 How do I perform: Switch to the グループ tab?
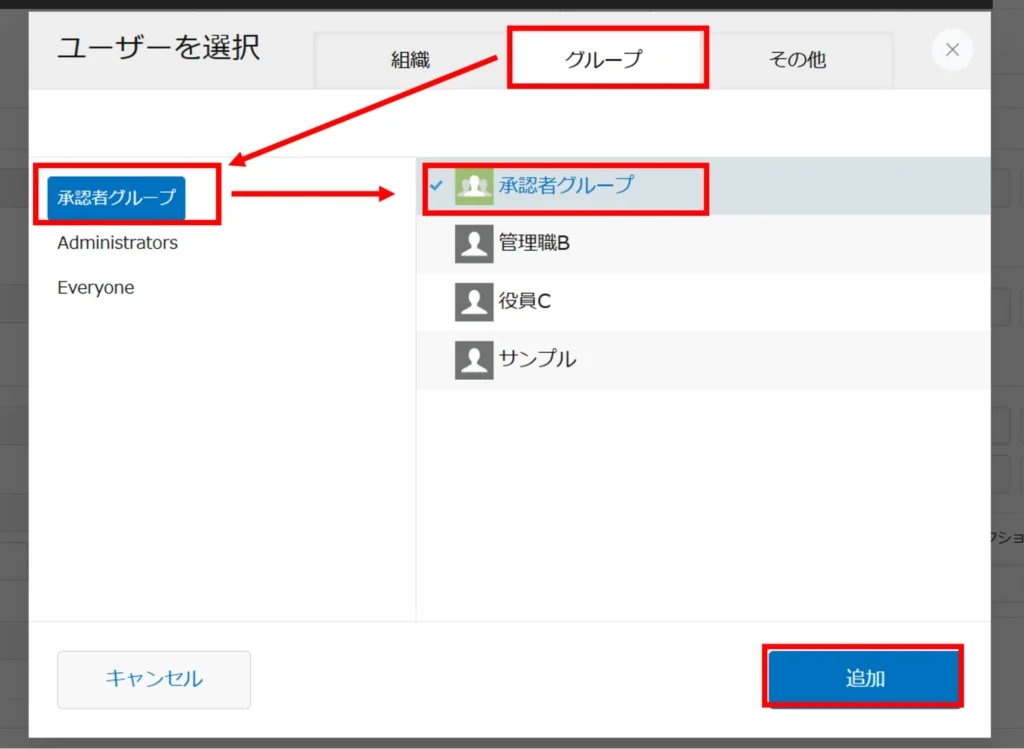coord(603,60)
